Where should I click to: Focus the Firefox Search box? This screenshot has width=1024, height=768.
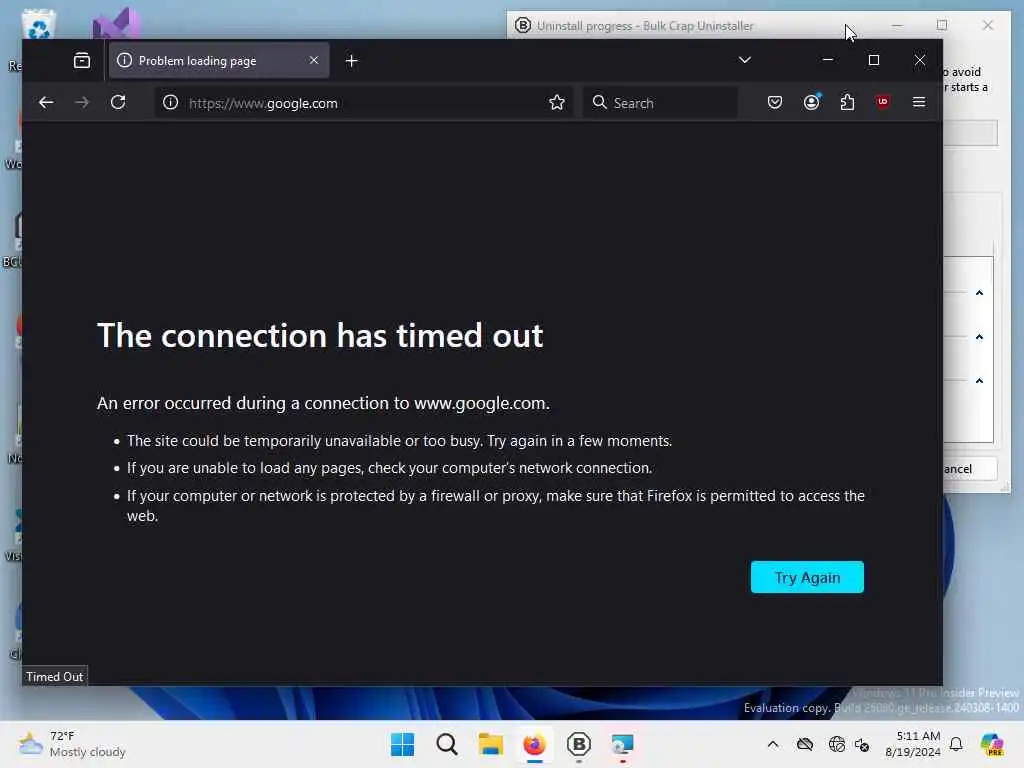coord(660,103)
